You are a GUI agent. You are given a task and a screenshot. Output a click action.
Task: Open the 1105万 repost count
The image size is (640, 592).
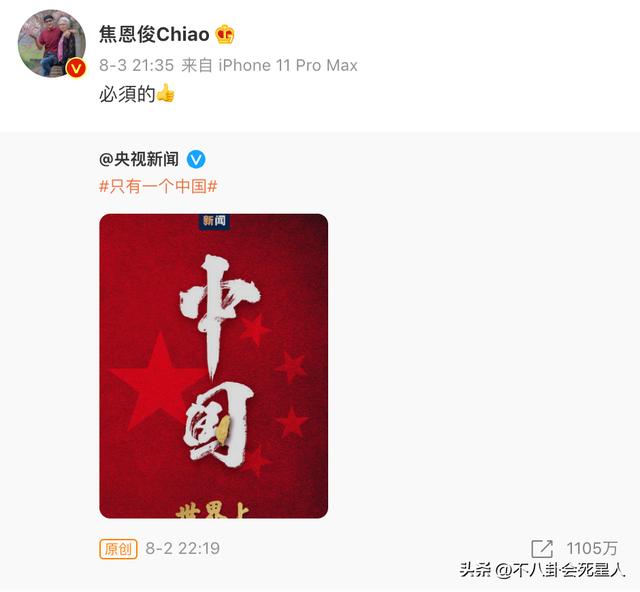pyautogui.click(x=592, y=548)
